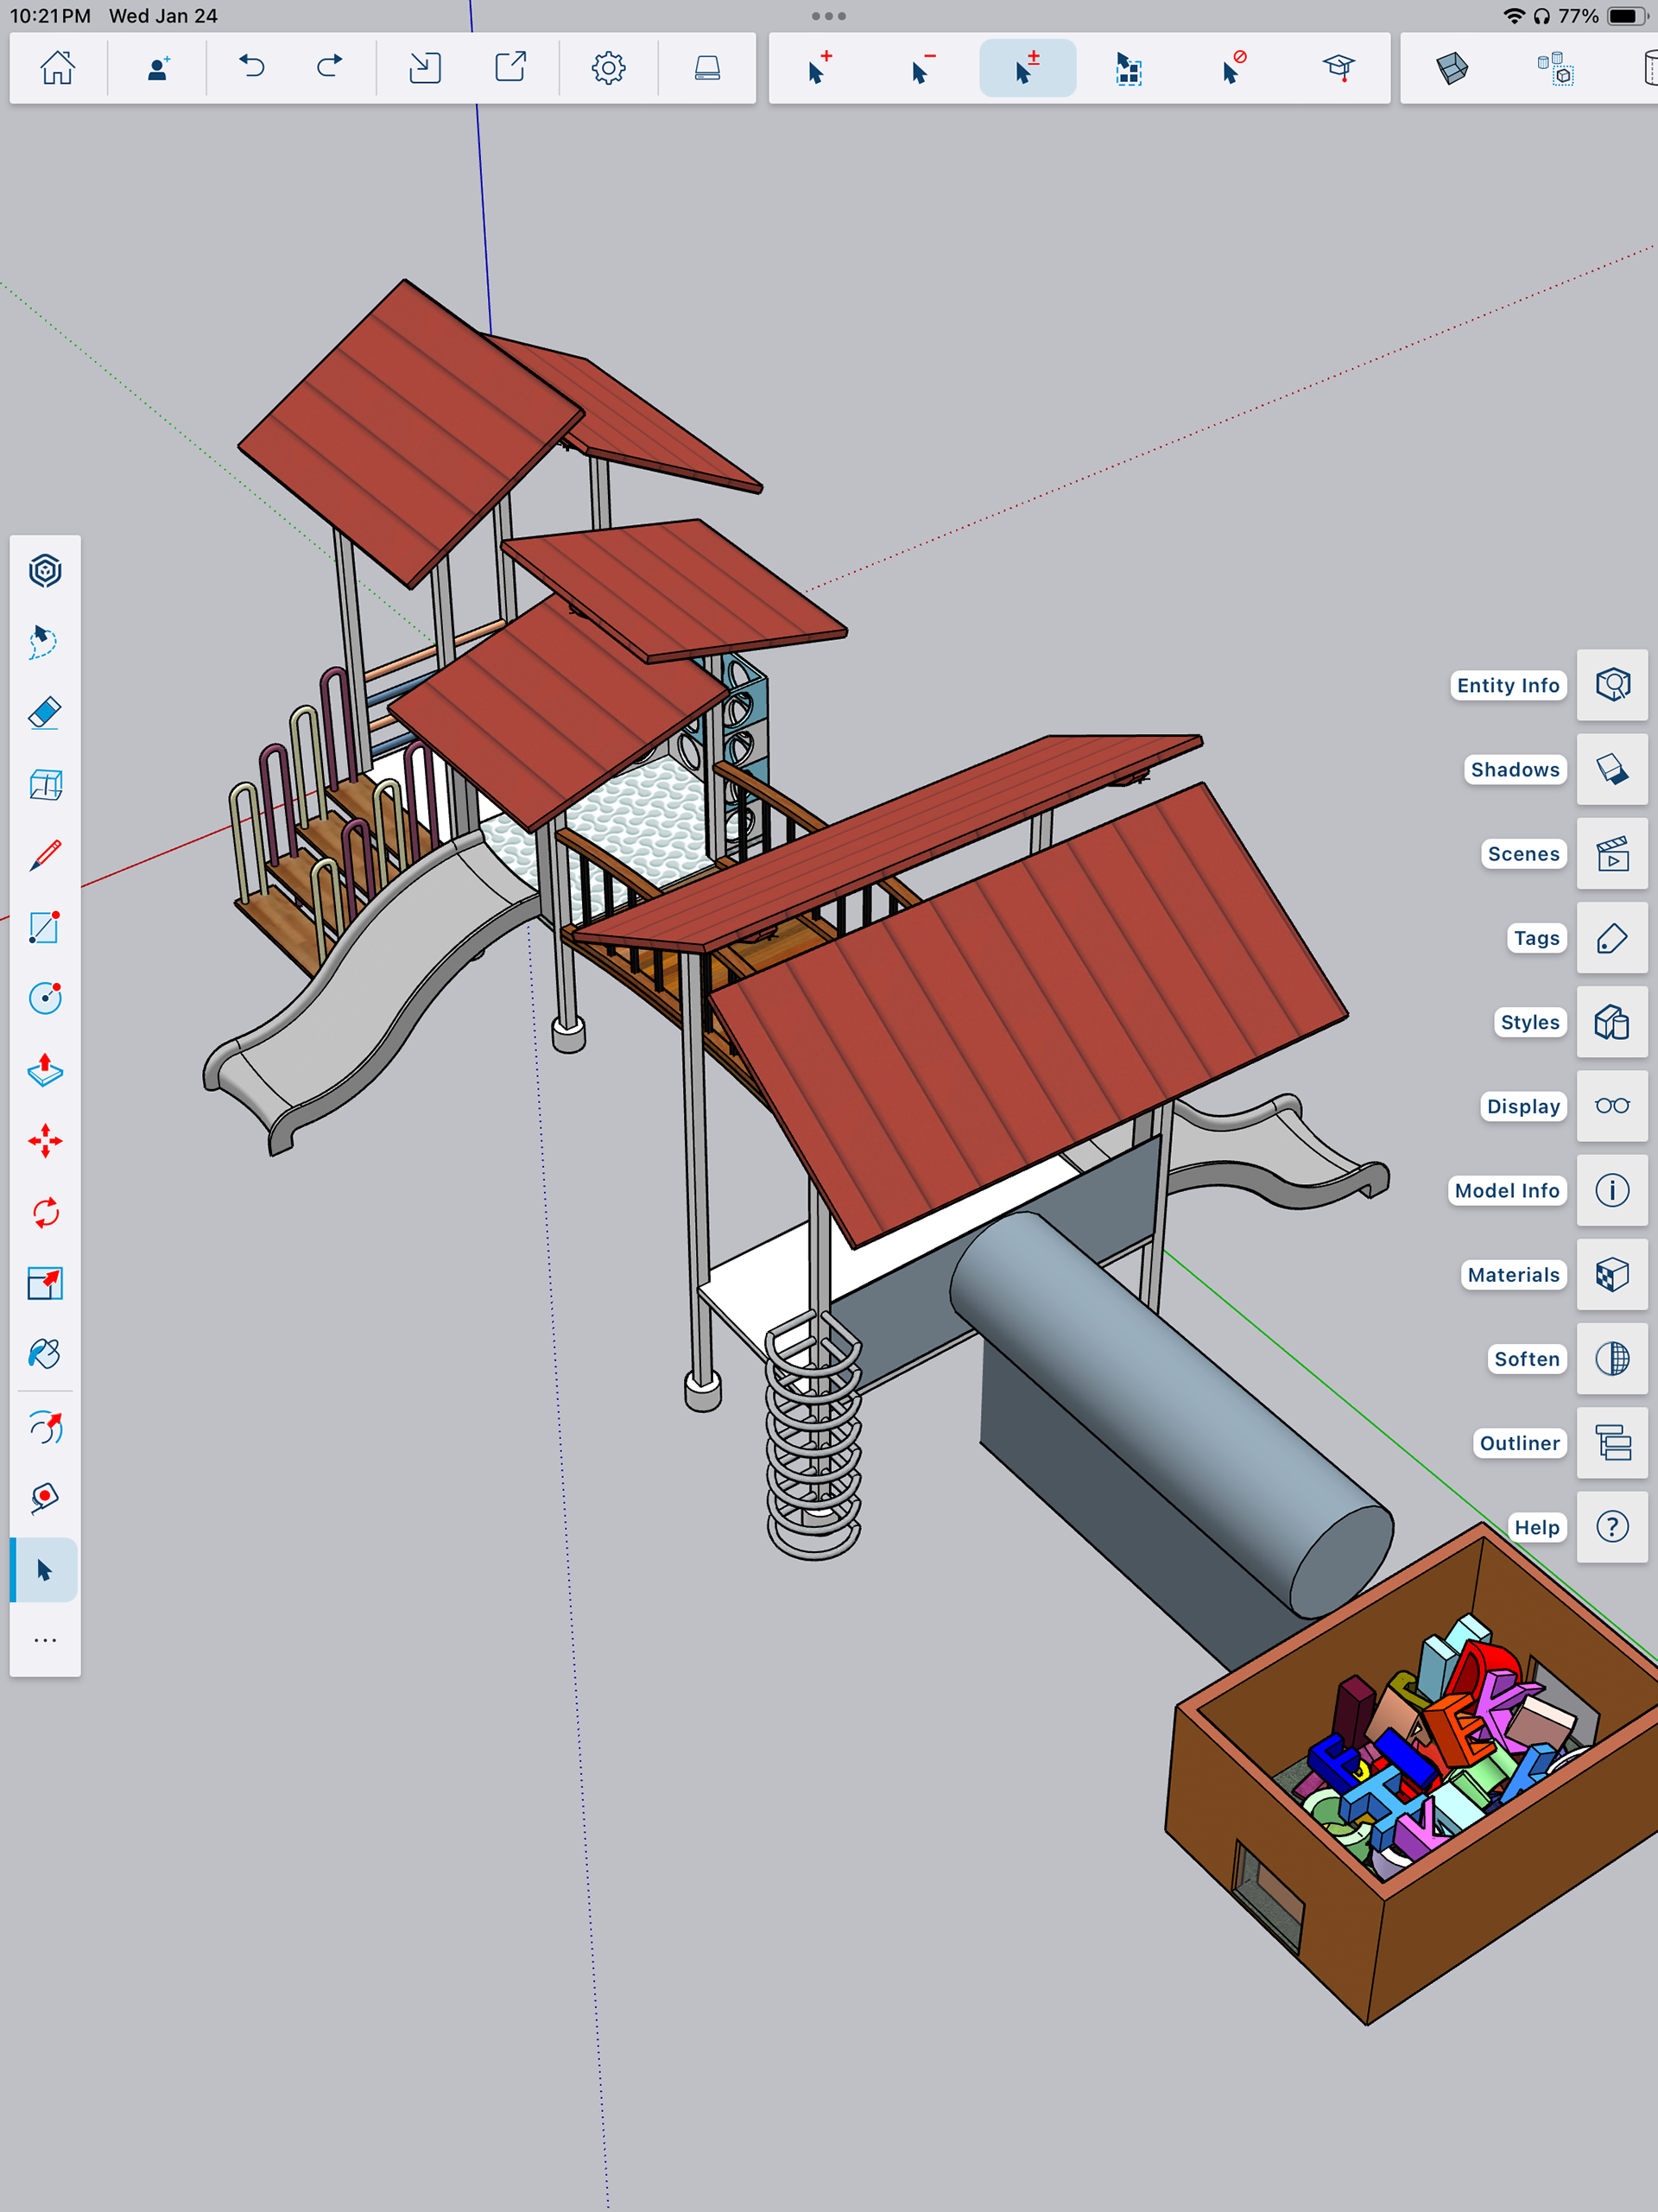Choose the Move tool with red arrows
The height and width of the screenshot is (2212, 1658).
tap(45, 1141)
